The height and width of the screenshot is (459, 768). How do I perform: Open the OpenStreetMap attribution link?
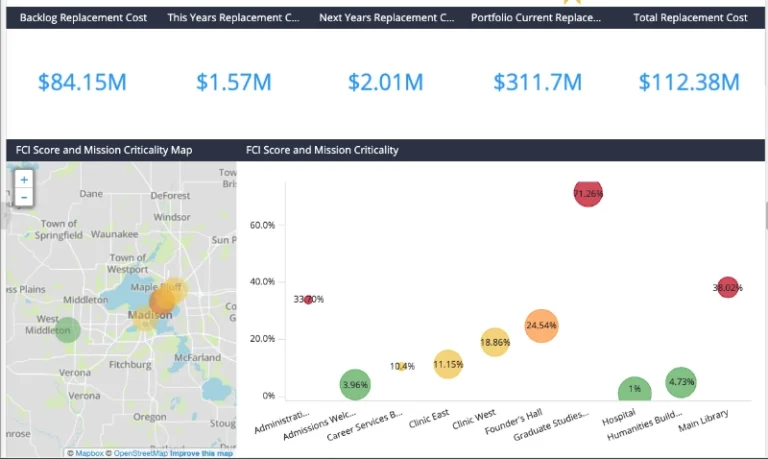(x=139, y=453)
